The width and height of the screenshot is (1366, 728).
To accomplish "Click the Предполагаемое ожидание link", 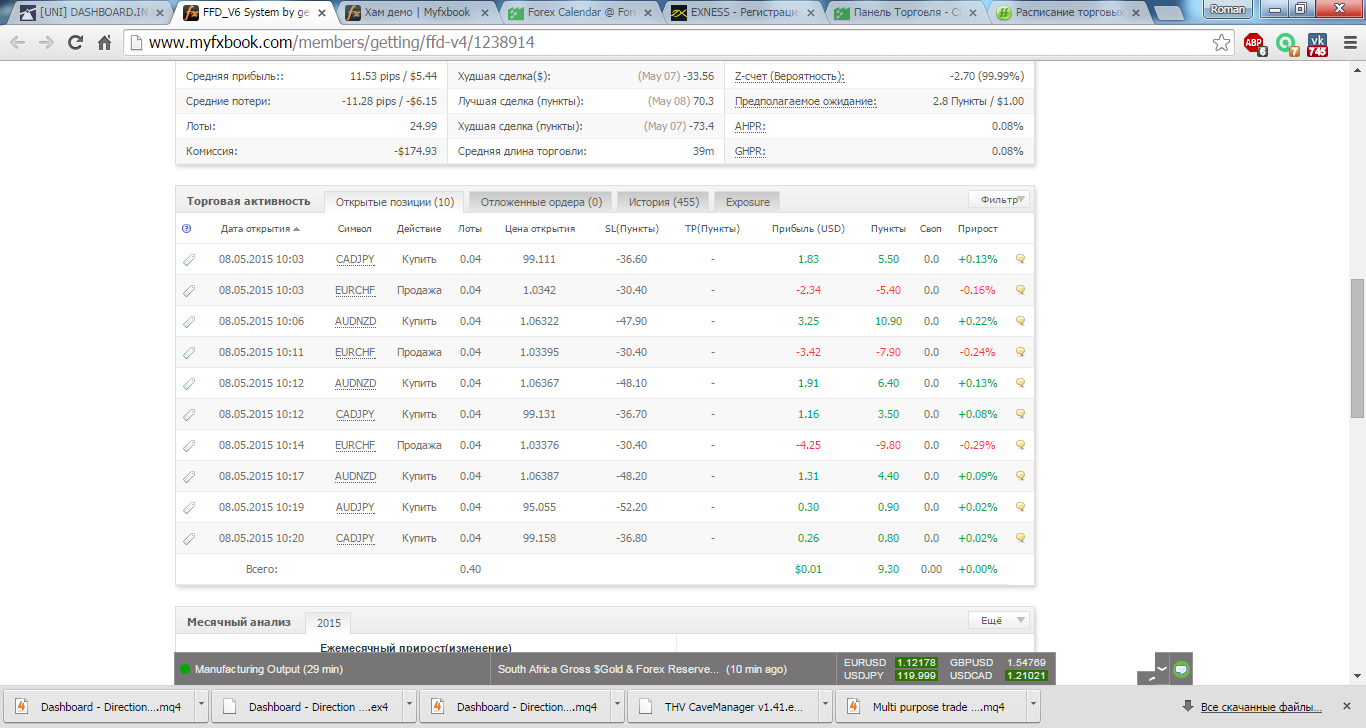I will 805,101.
